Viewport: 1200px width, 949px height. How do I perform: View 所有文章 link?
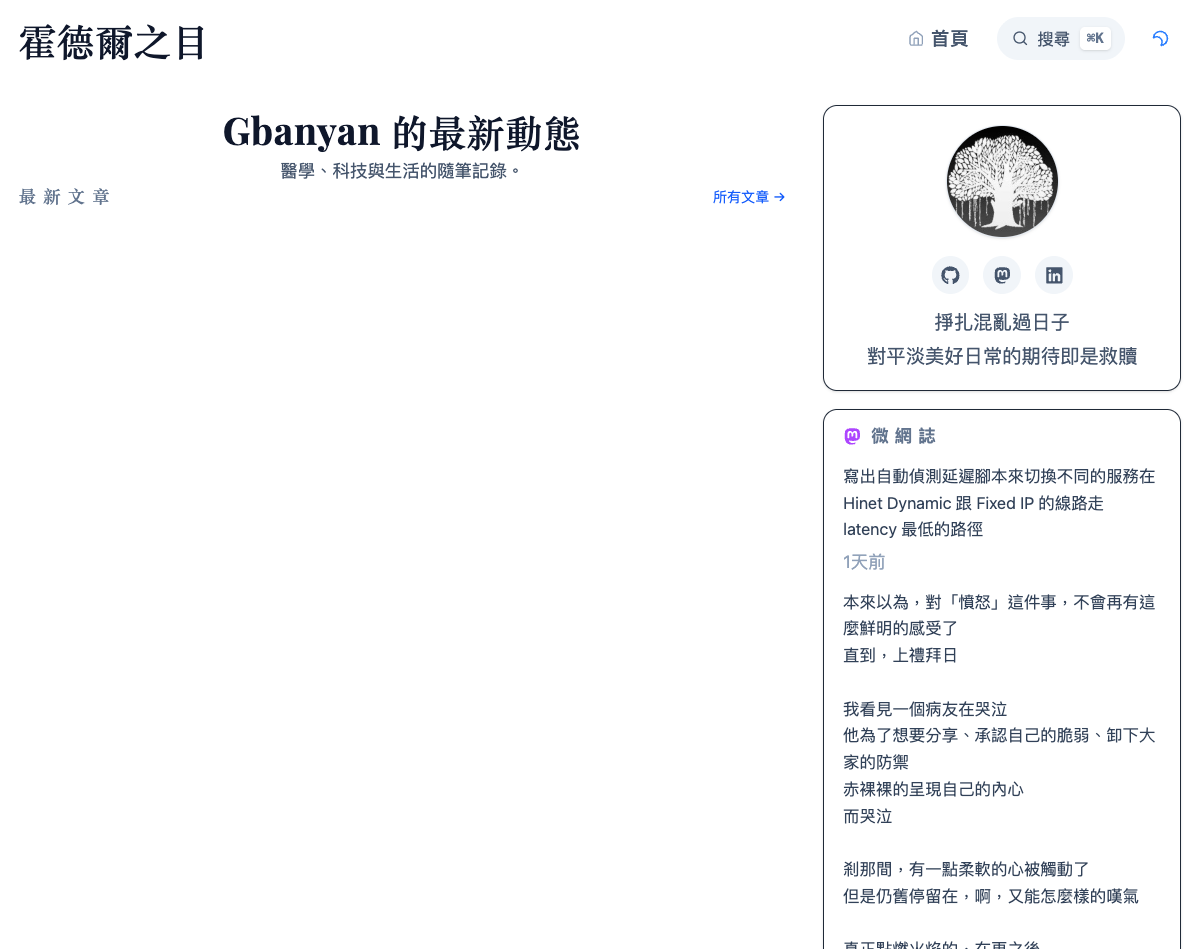pyautogui.click(x=741, y=197)
